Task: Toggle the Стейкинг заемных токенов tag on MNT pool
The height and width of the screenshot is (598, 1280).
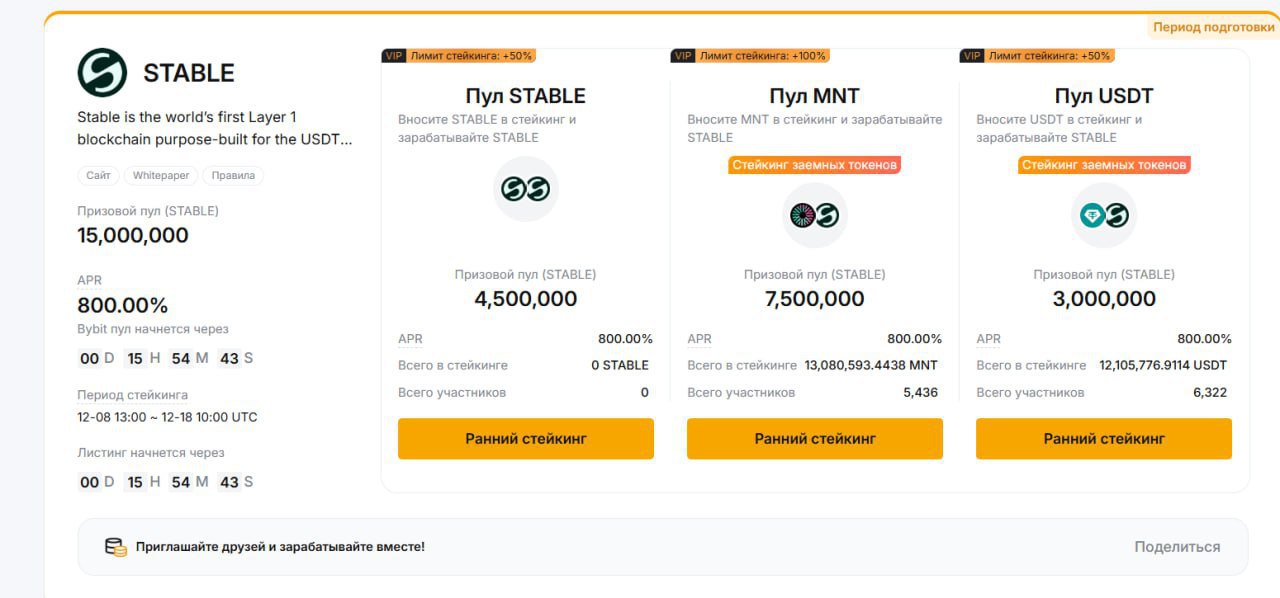Action: (815, 164)
